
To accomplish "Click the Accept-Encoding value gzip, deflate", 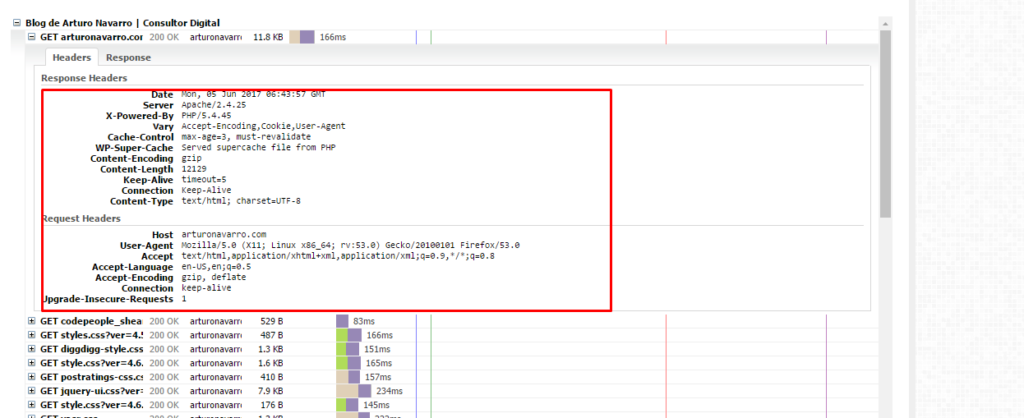I will click(214, 277).
